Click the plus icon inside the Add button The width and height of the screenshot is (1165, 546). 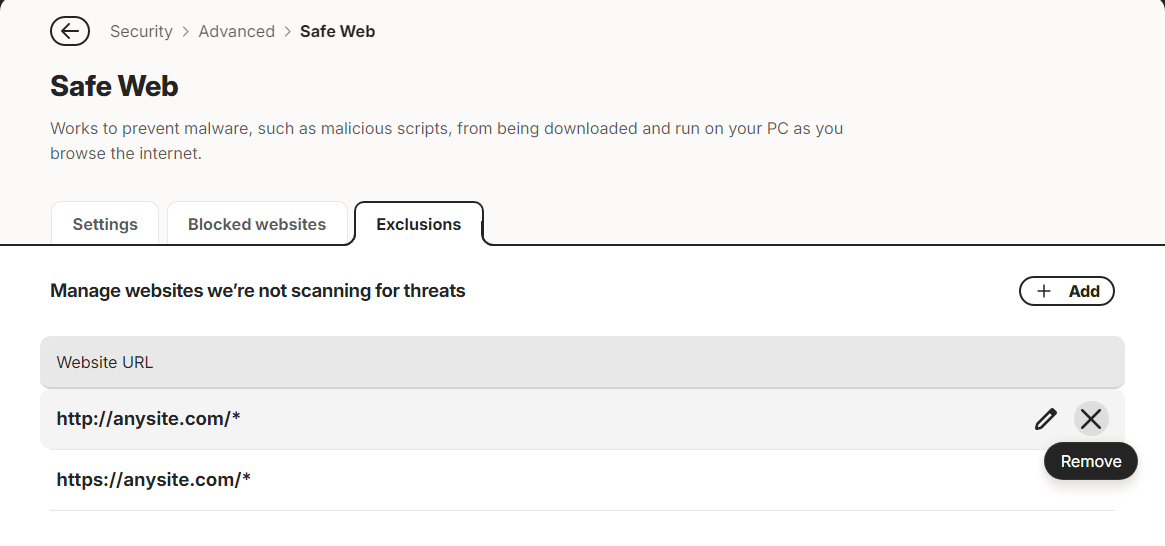(x=1044, y=291)
